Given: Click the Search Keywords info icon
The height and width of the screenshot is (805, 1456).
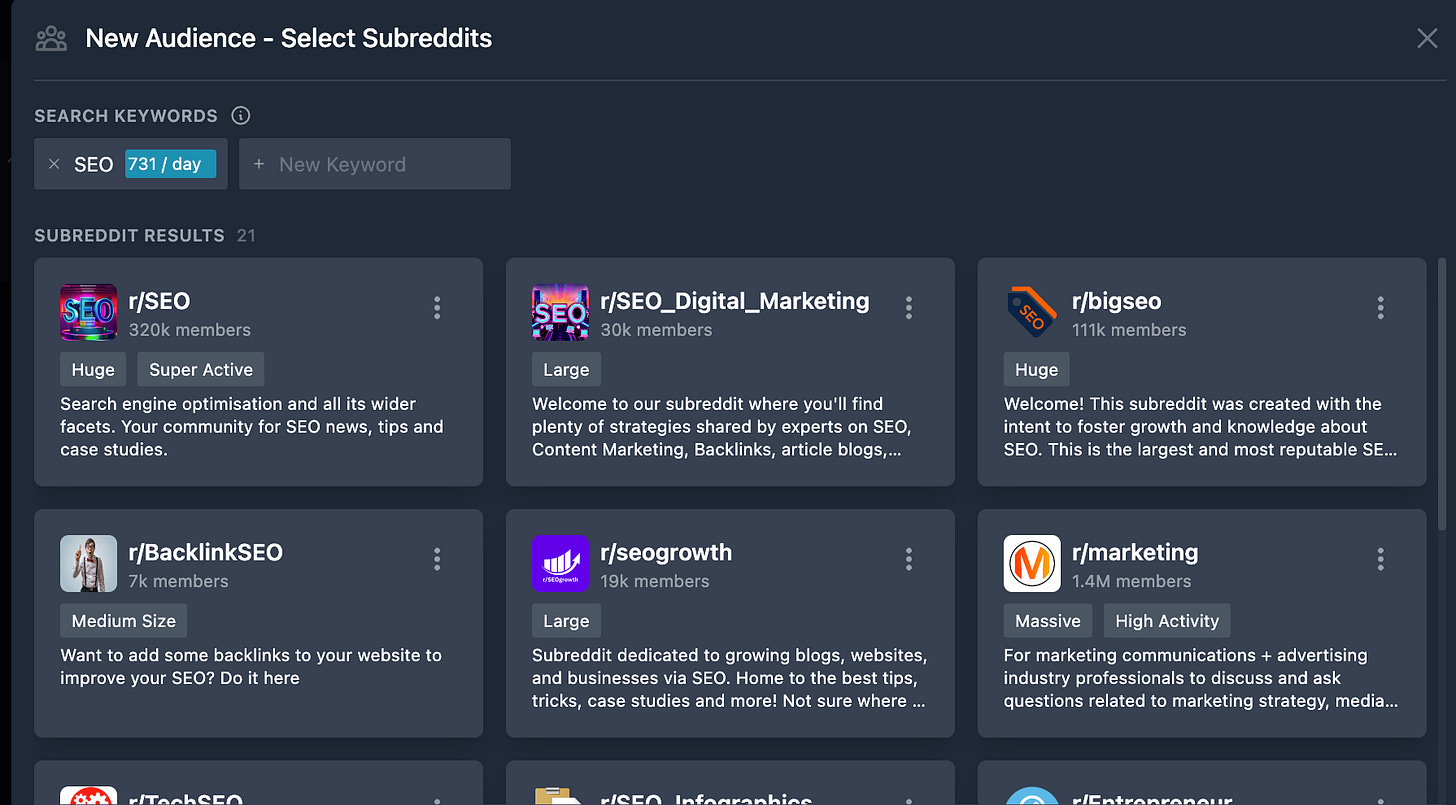Looking at the screenshot, I should click(241, 115).
